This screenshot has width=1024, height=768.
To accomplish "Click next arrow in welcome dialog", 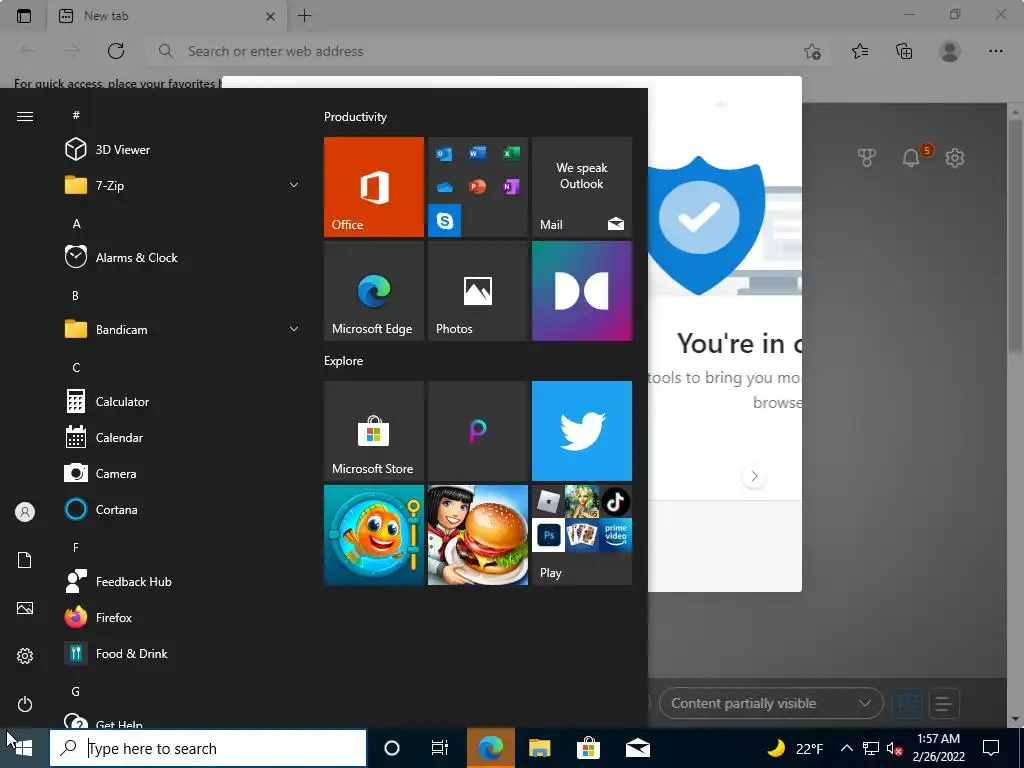I will (x=754, y=476).
